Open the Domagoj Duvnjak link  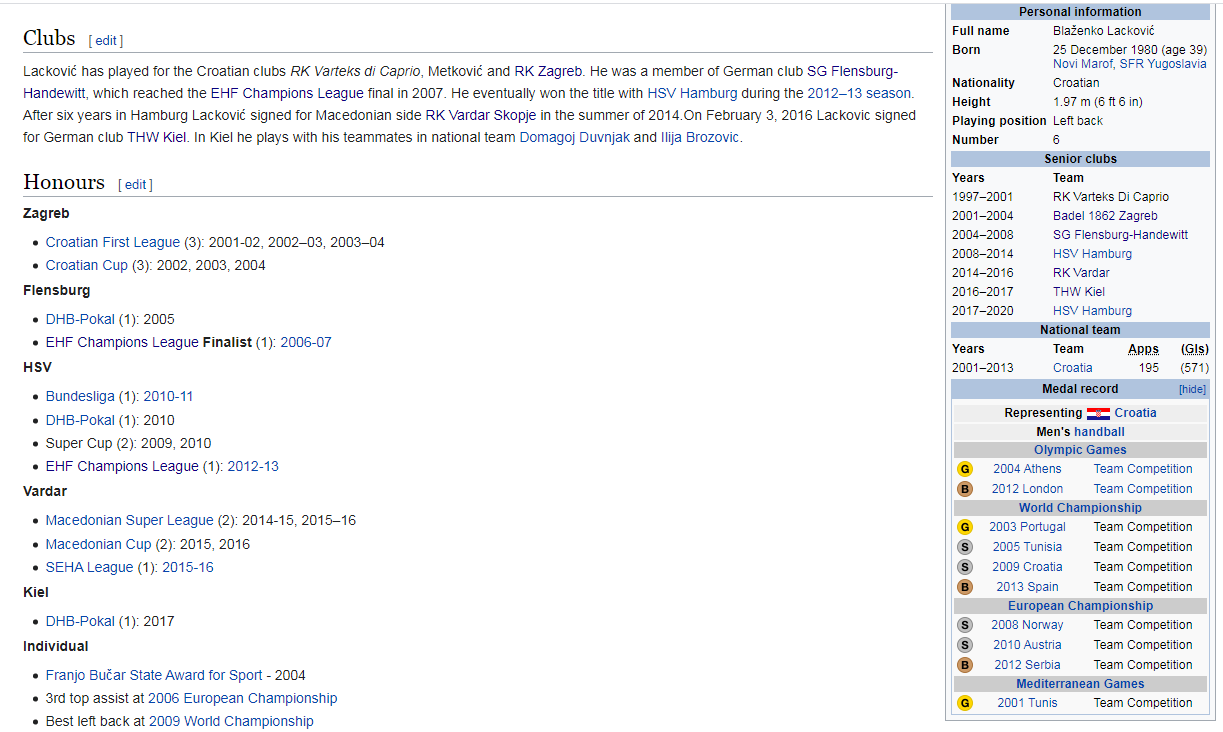(575, 137)
